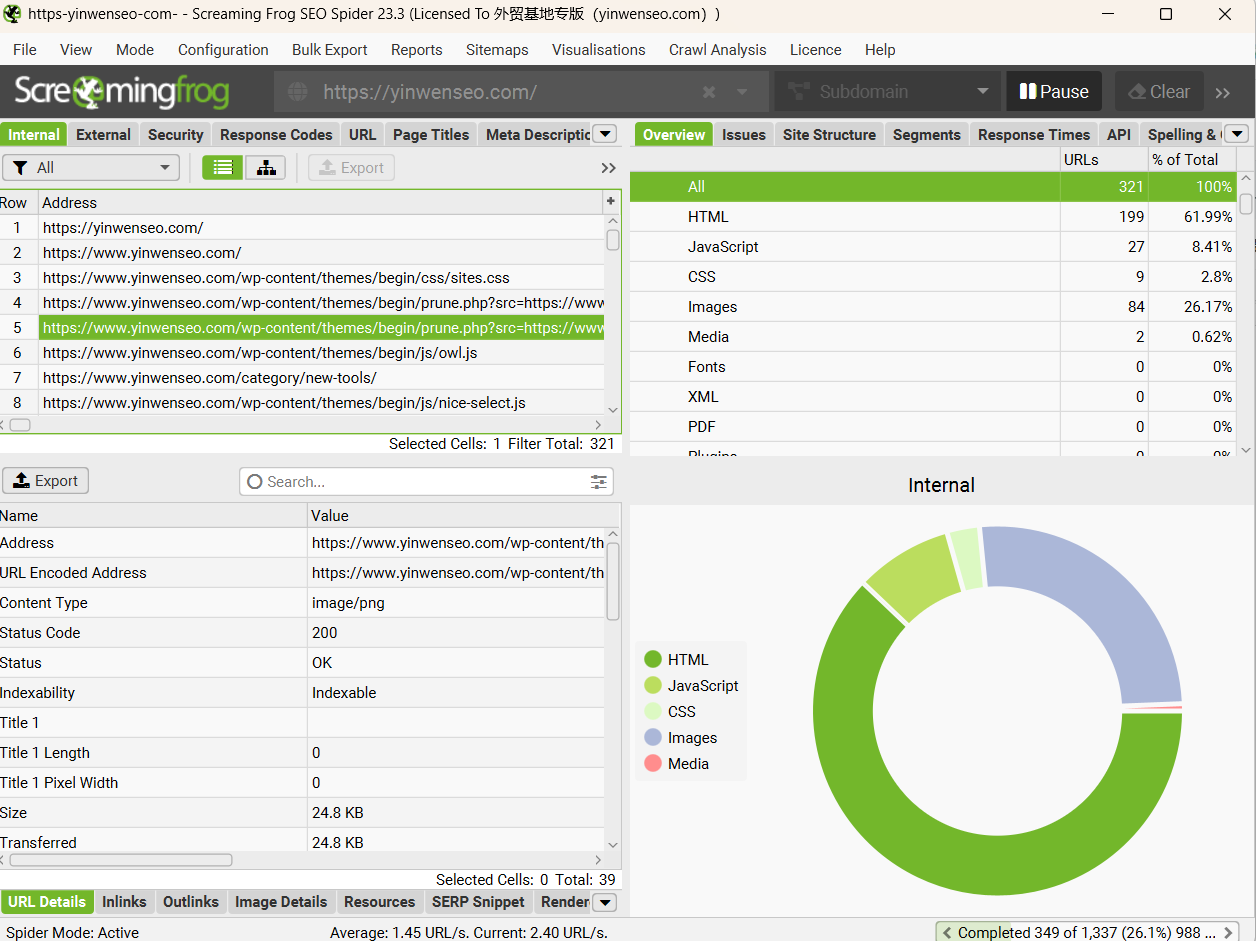Viewport: 1256px width, 941px height.
Task: Click the lower panel search field
Action: 420,482
